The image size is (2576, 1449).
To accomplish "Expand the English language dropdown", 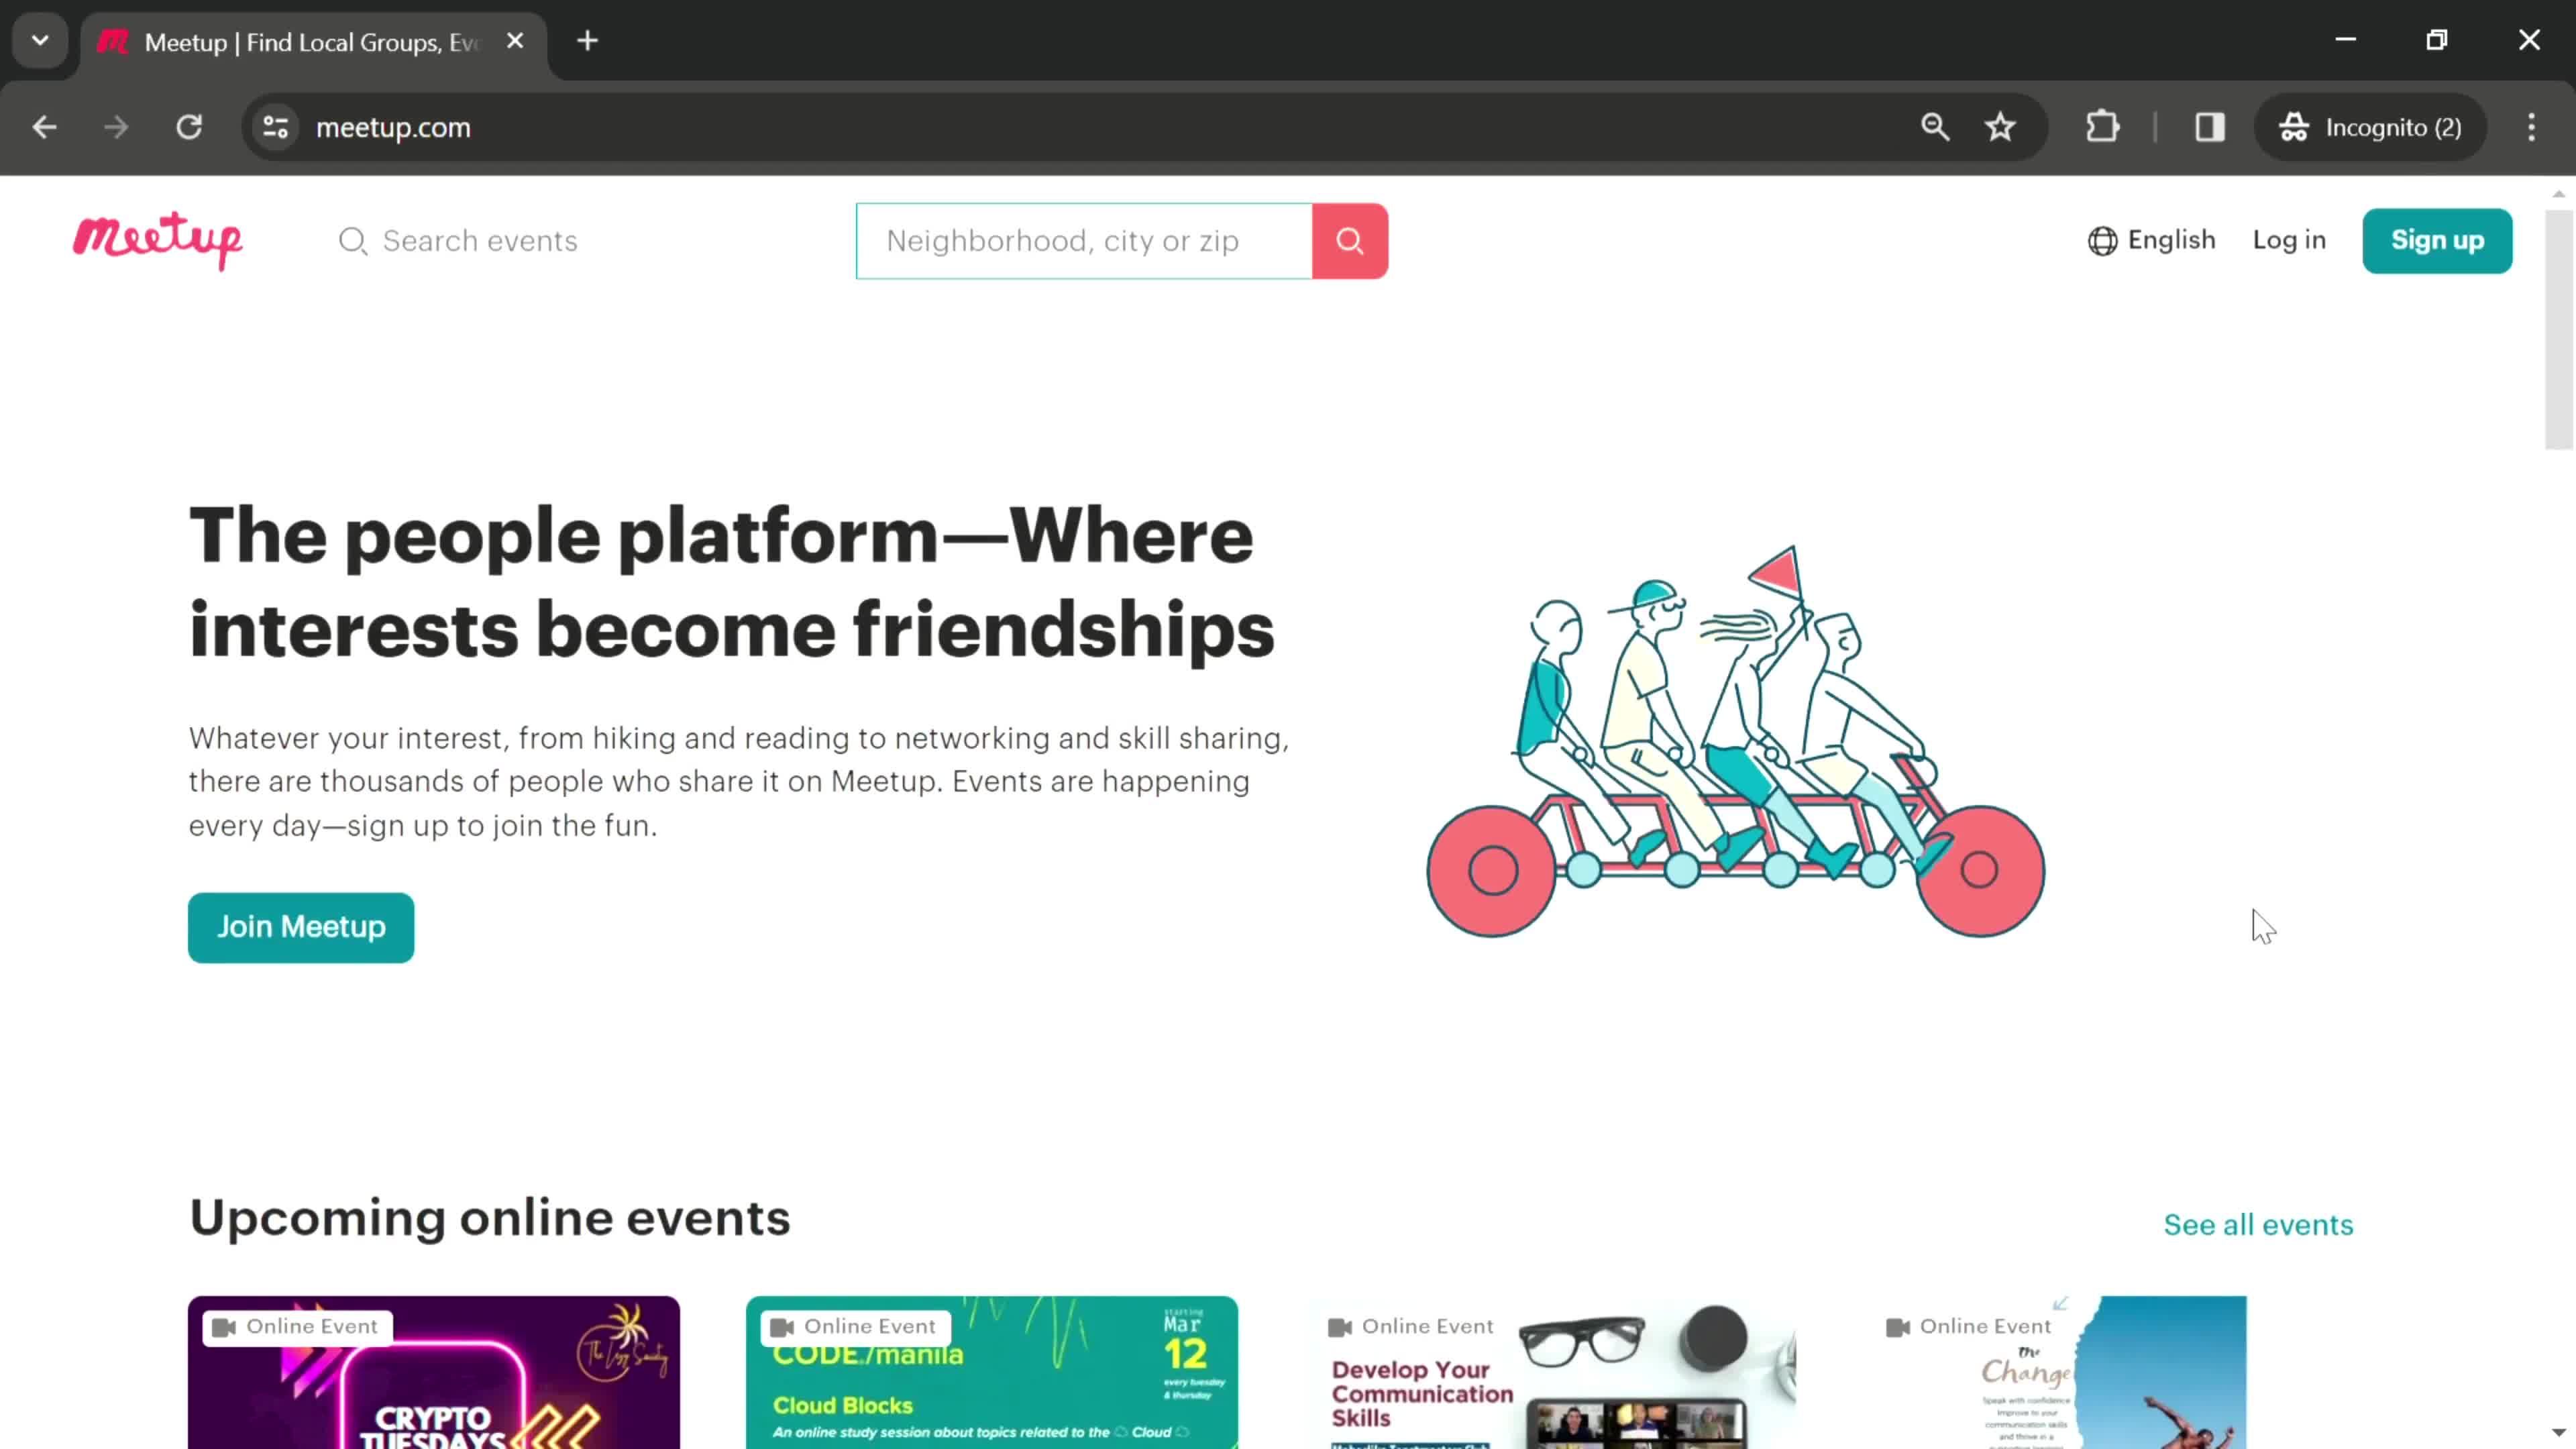I will point(2151,239).
